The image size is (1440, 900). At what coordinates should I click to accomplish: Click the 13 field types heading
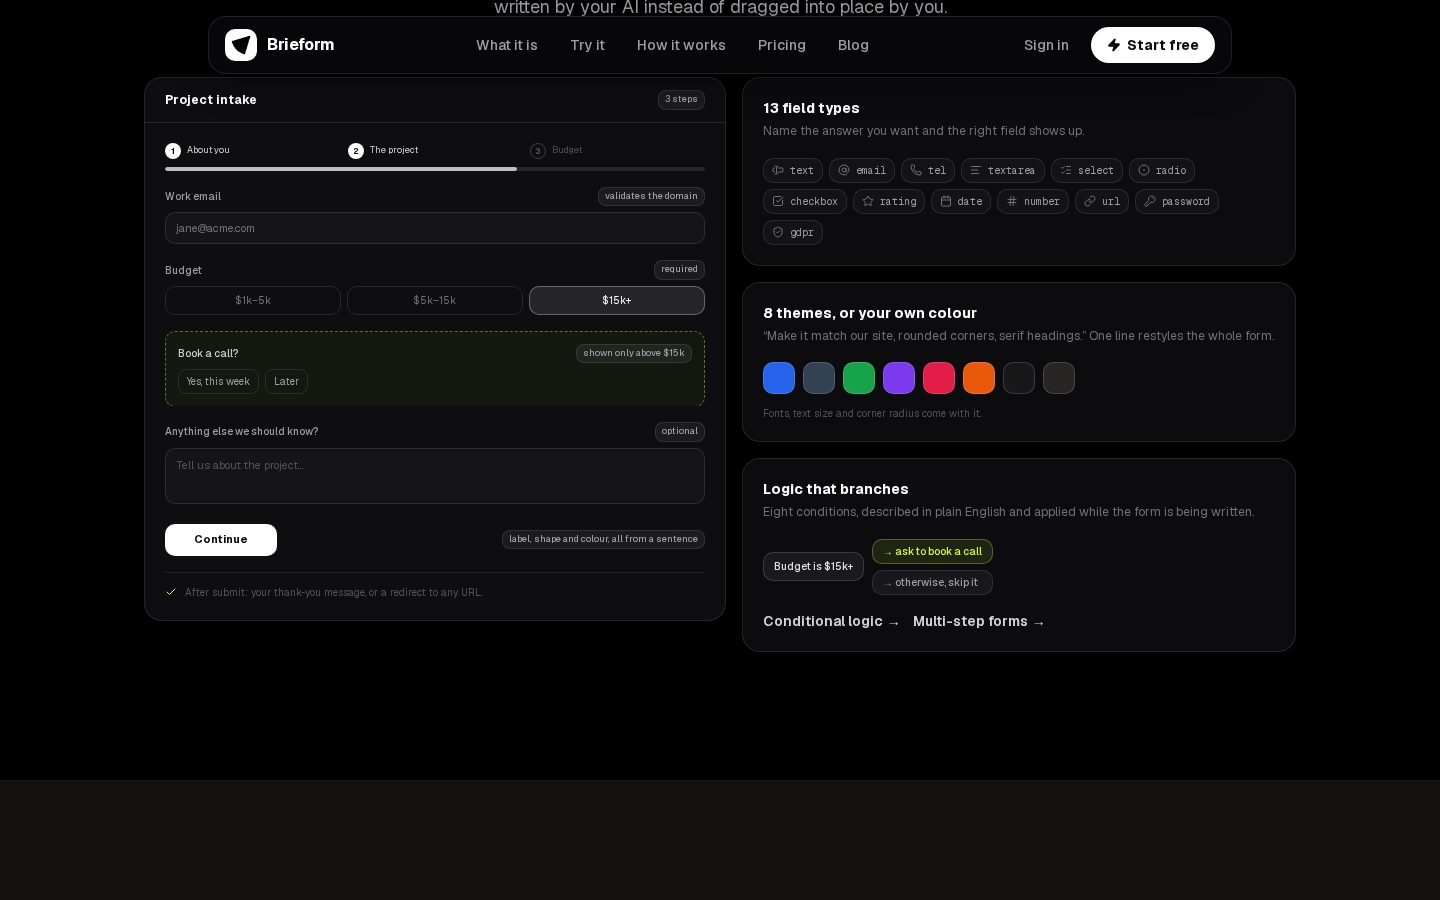tap(811, 108)
